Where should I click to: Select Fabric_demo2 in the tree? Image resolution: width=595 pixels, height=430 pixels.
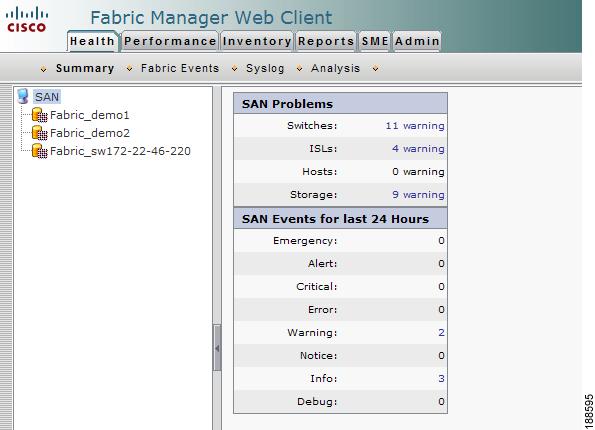click(x=90, y=133)
